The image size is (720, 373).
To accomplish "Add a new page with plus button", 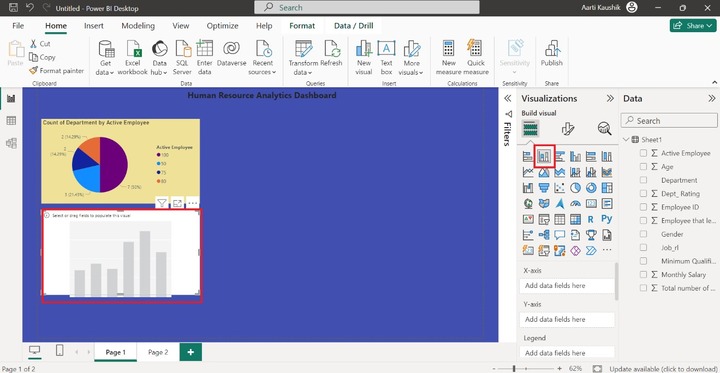I will pyautogui.click(x=191, y=352).
